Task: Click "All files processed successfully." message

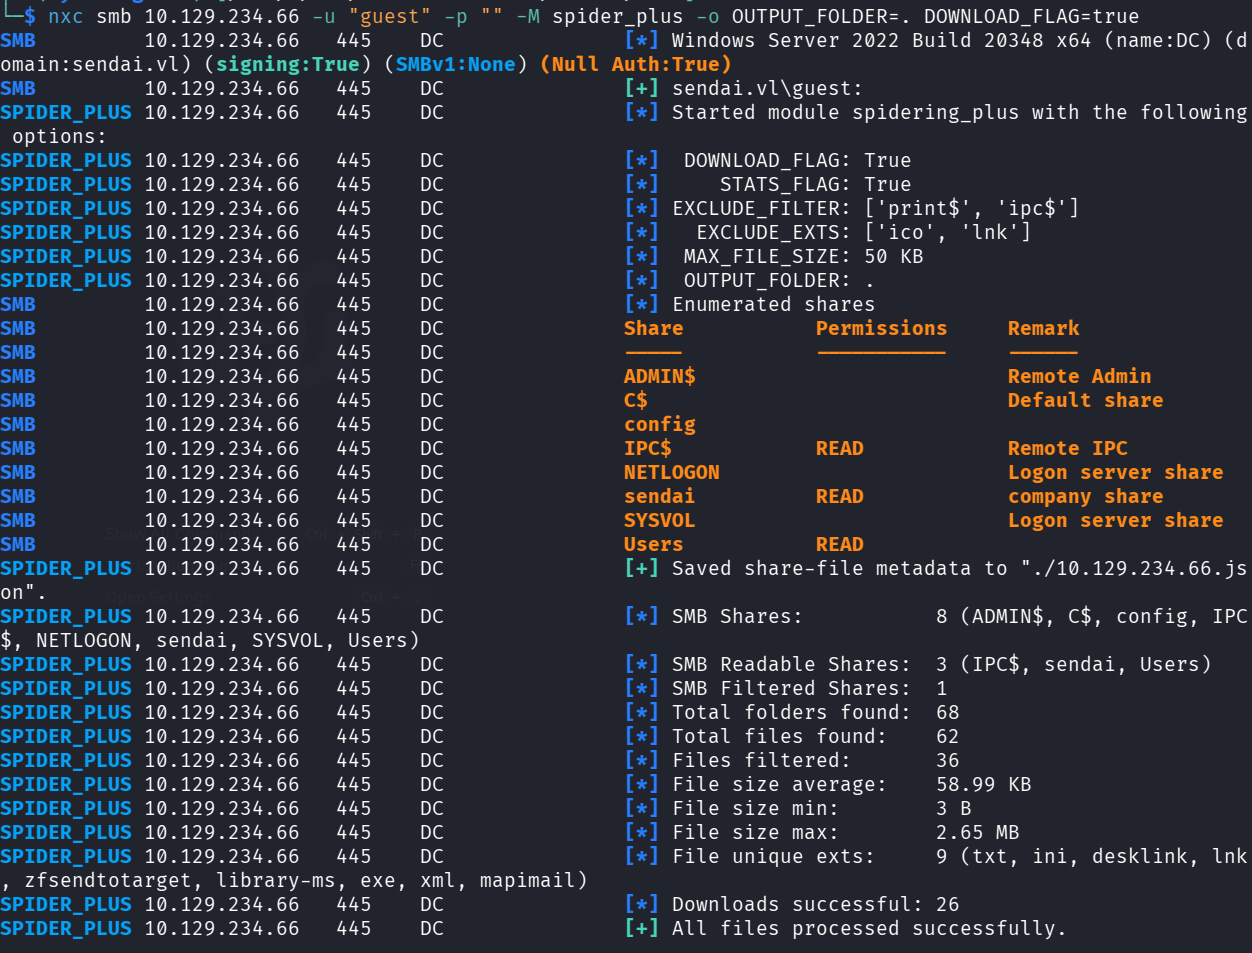Action: 869,928
